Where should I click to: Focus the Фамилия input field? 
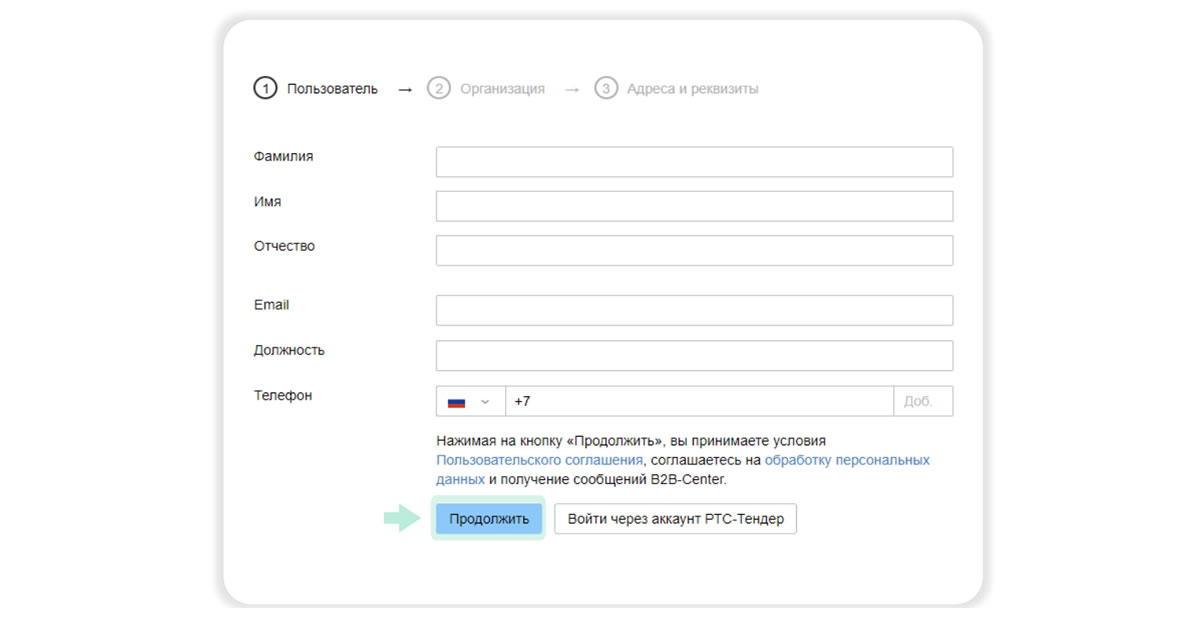coord(694,162)
